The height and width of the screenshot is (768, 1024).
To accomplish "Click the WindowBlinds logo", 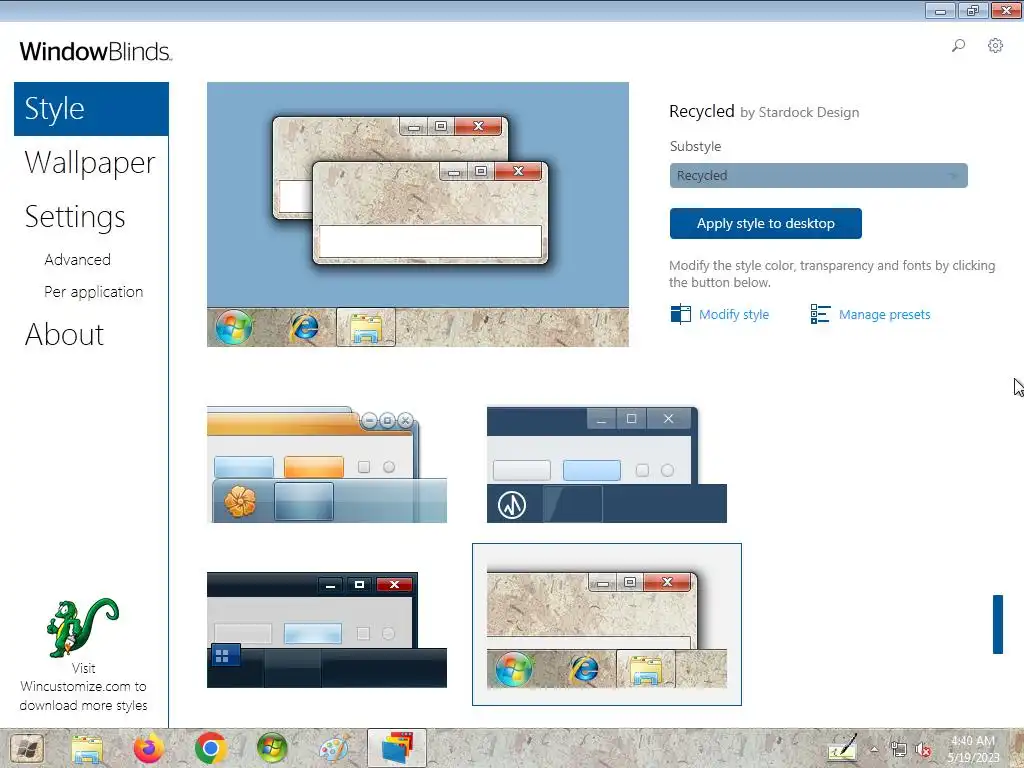I will [x=95, y=51].
